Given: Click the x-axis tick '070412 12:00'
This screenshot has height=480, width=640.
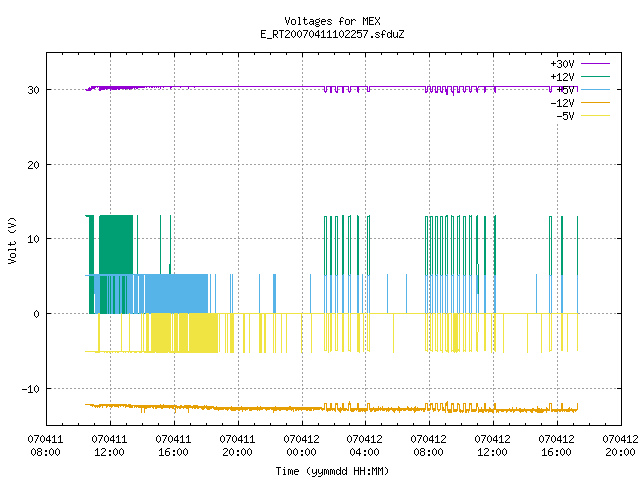Looking at the screenshot, I should [x=493, y=446].
